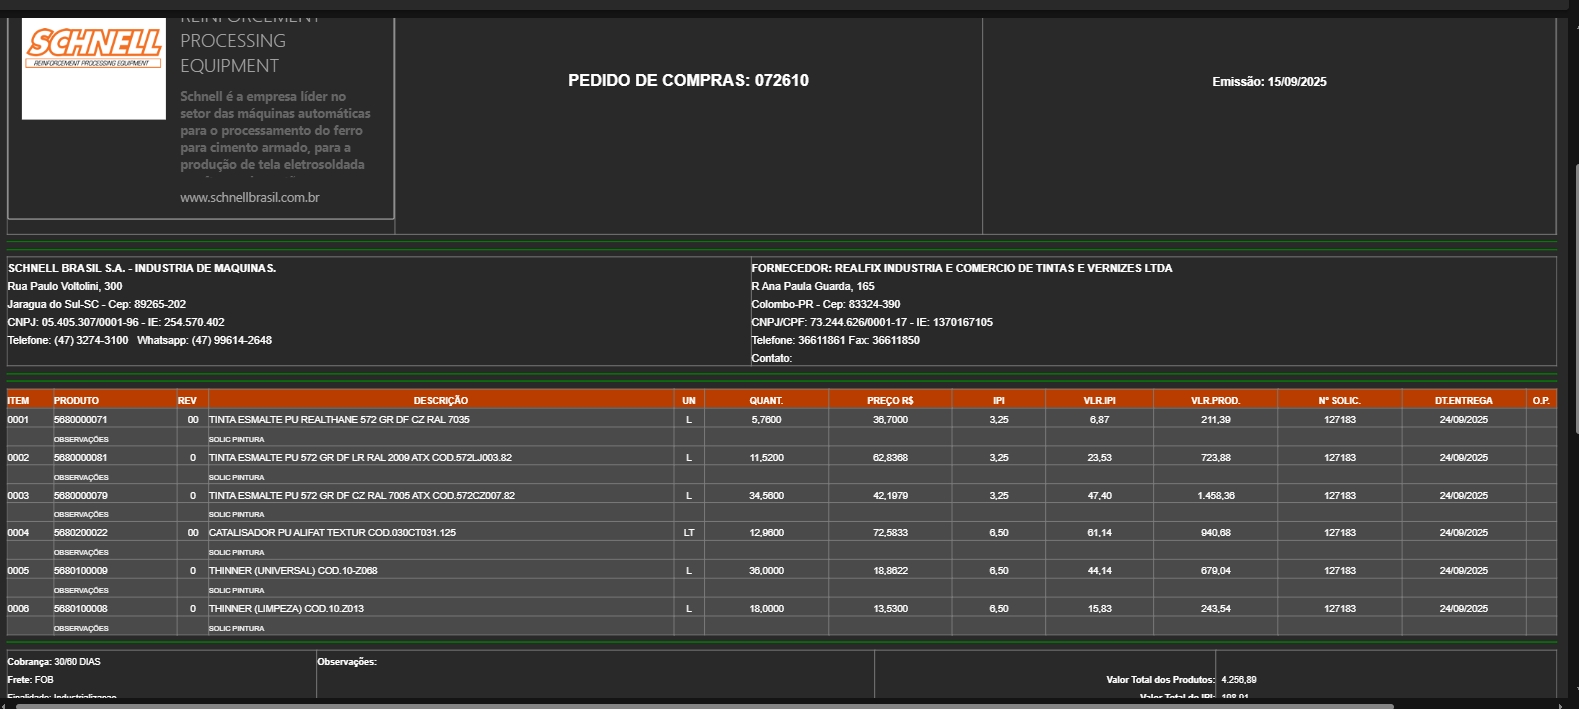The width and height of the screenshot is (1579, 709).
Task: Click the QUANT. column header
Action: pos(766,401)
